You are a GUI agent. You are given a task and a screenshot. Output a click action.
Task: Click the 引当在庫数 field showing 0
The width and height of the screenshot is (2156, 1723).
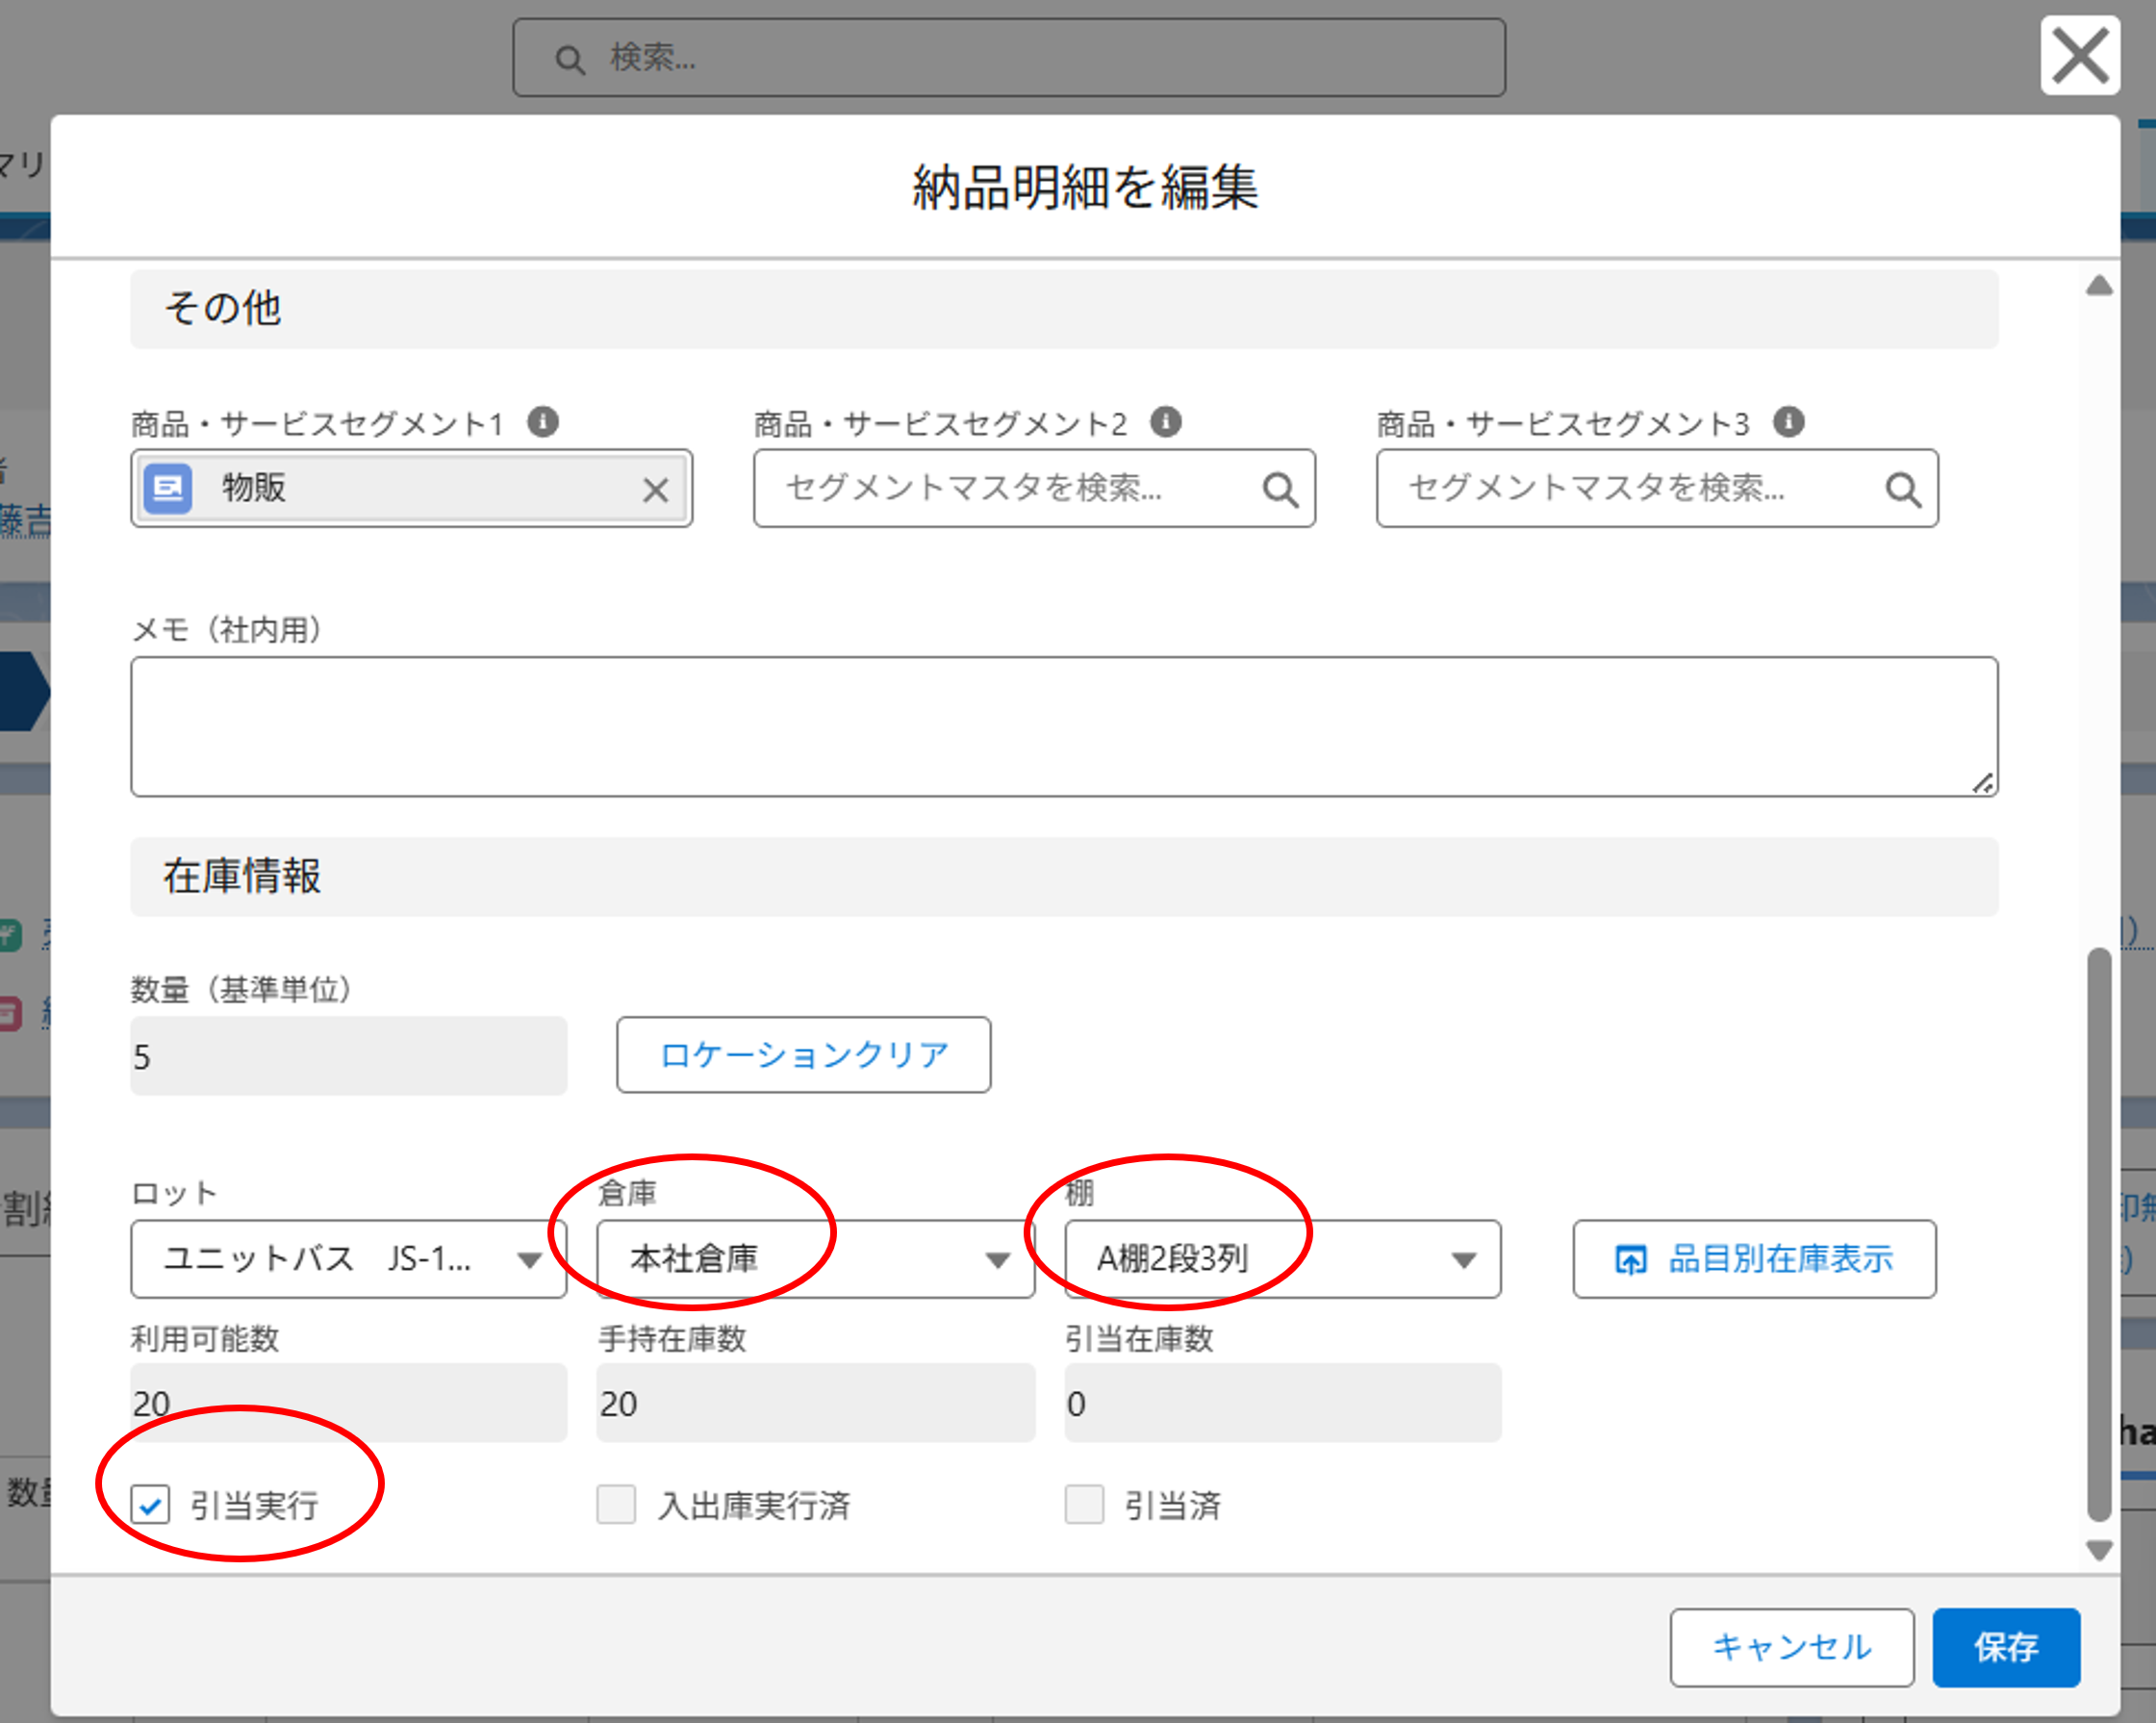1283,1403
